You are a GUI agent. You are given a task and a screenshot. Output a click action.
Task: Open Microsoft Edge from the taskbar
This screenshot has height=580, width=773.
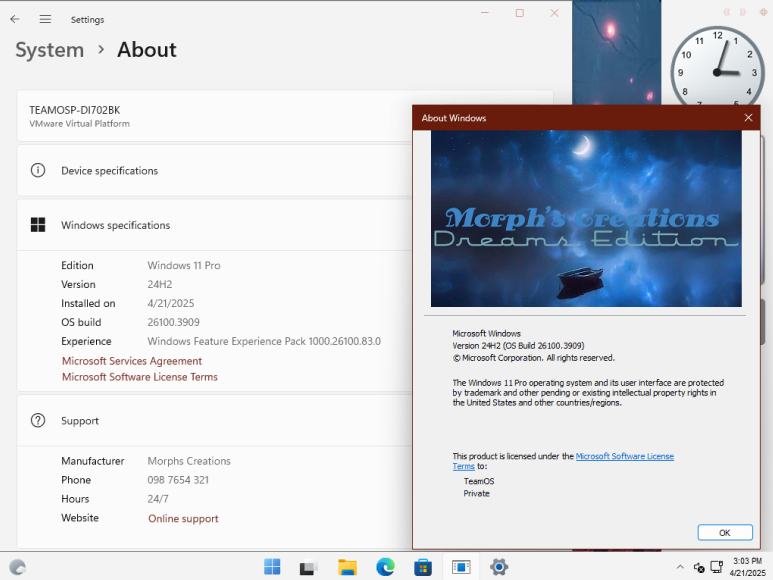[385, 567]
